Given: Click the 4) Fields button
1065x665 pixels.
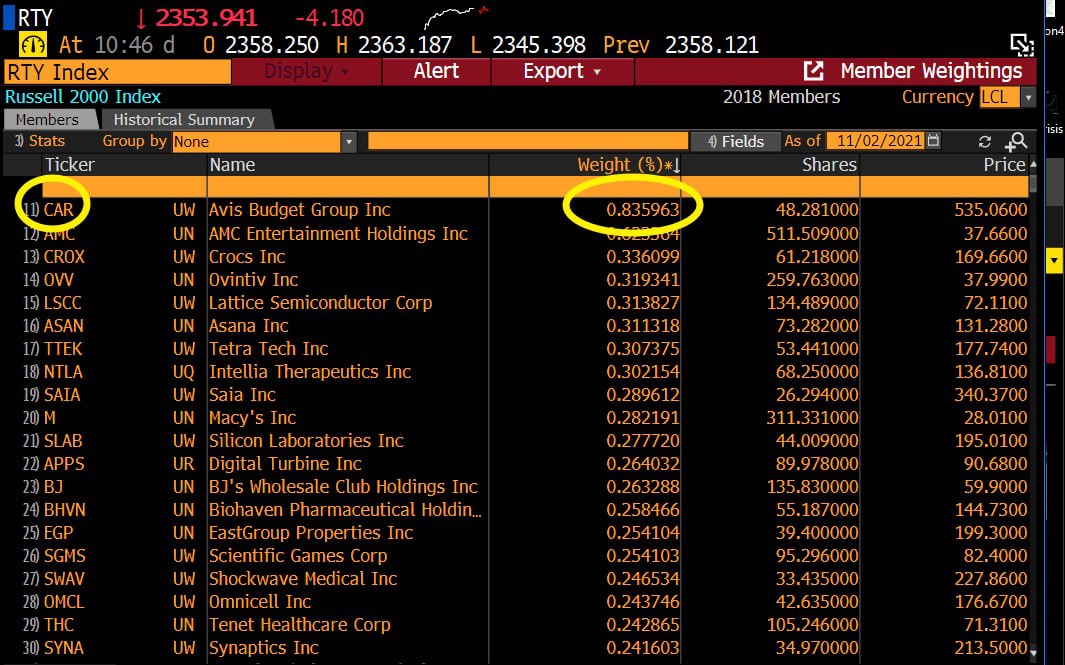Looking at the screenshot, I should pos(736,141).
